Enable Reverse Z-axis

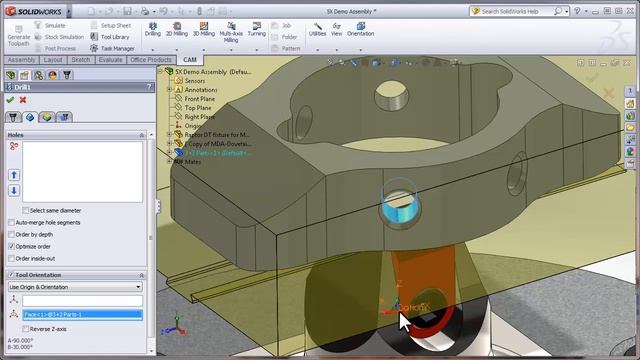click(x=26, y=329)
